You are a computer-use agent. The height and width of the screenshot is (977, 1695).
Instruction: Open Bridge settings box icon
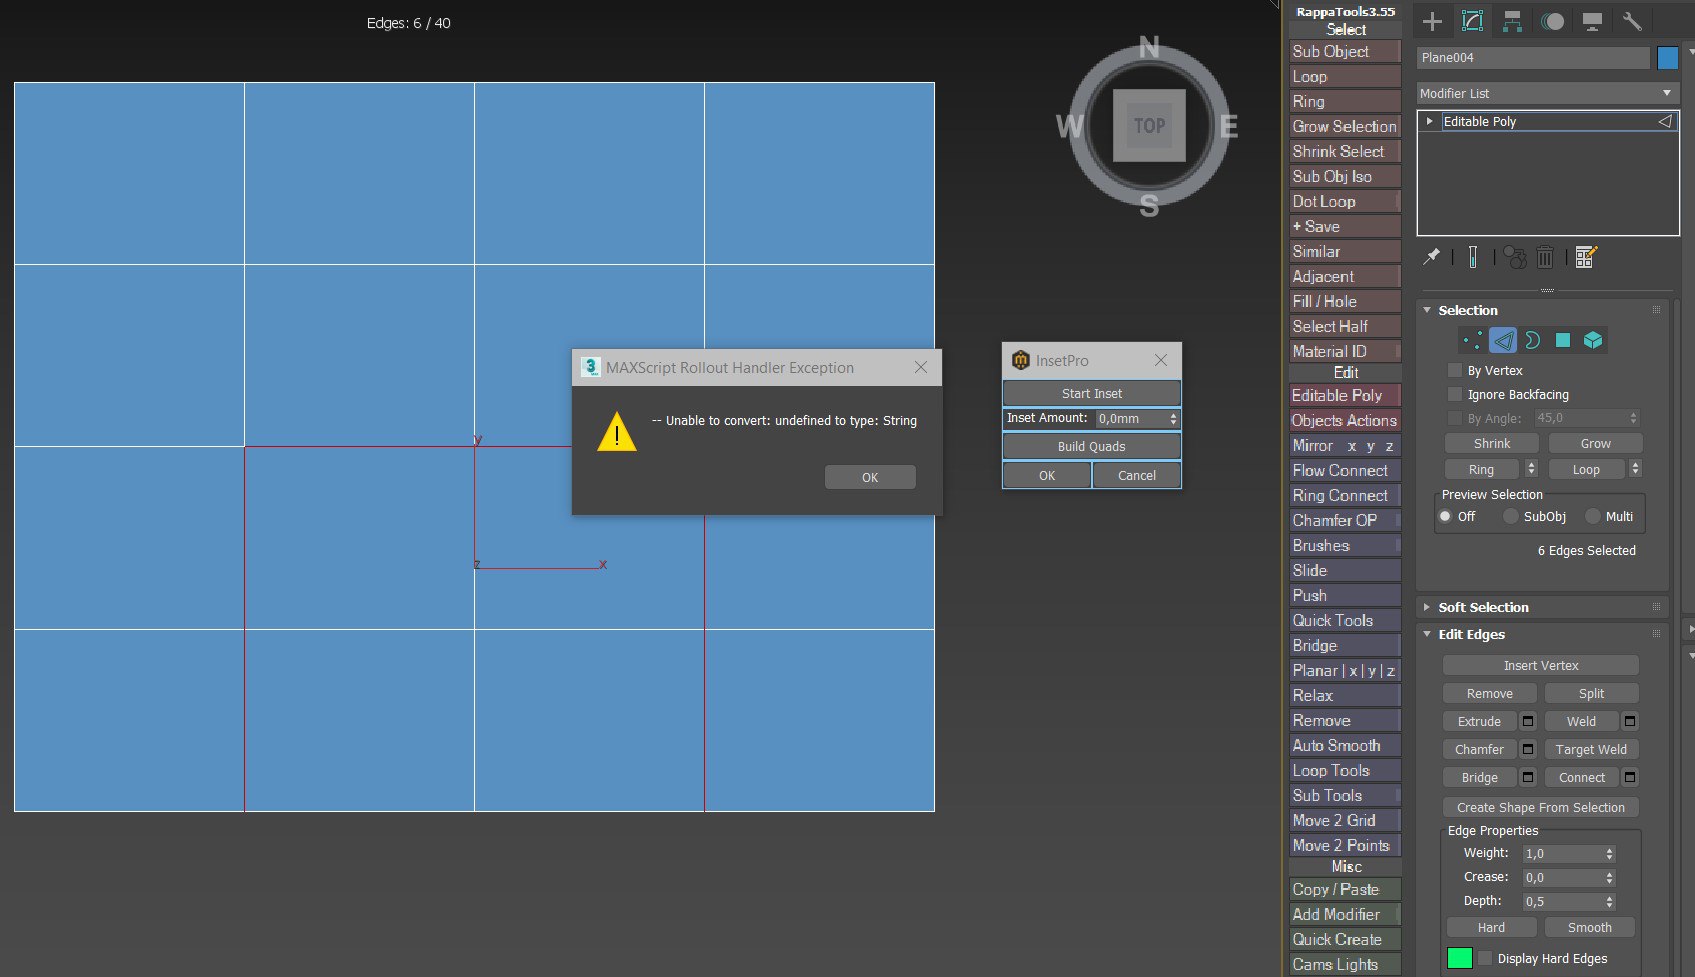(x=1528, y=777)
